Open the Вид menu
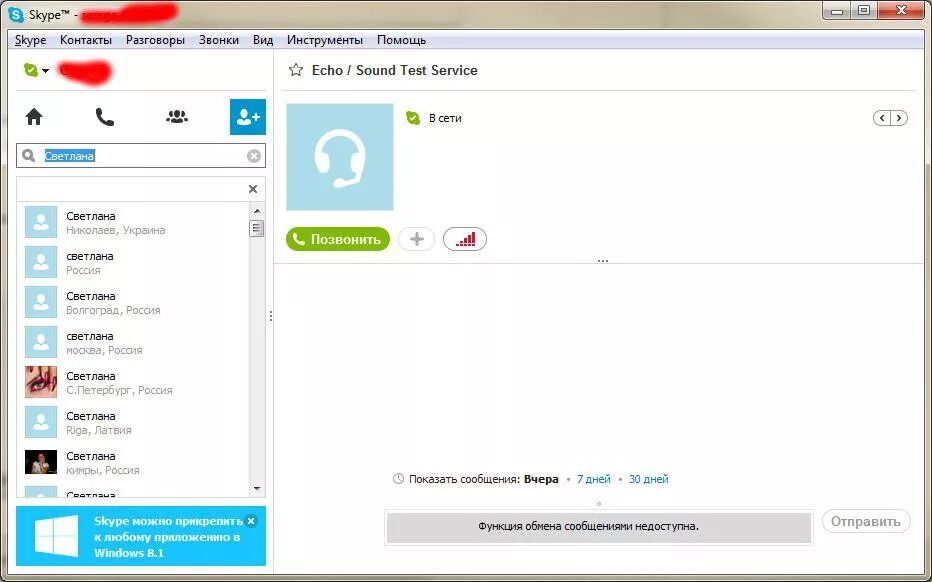 (263, 40)
